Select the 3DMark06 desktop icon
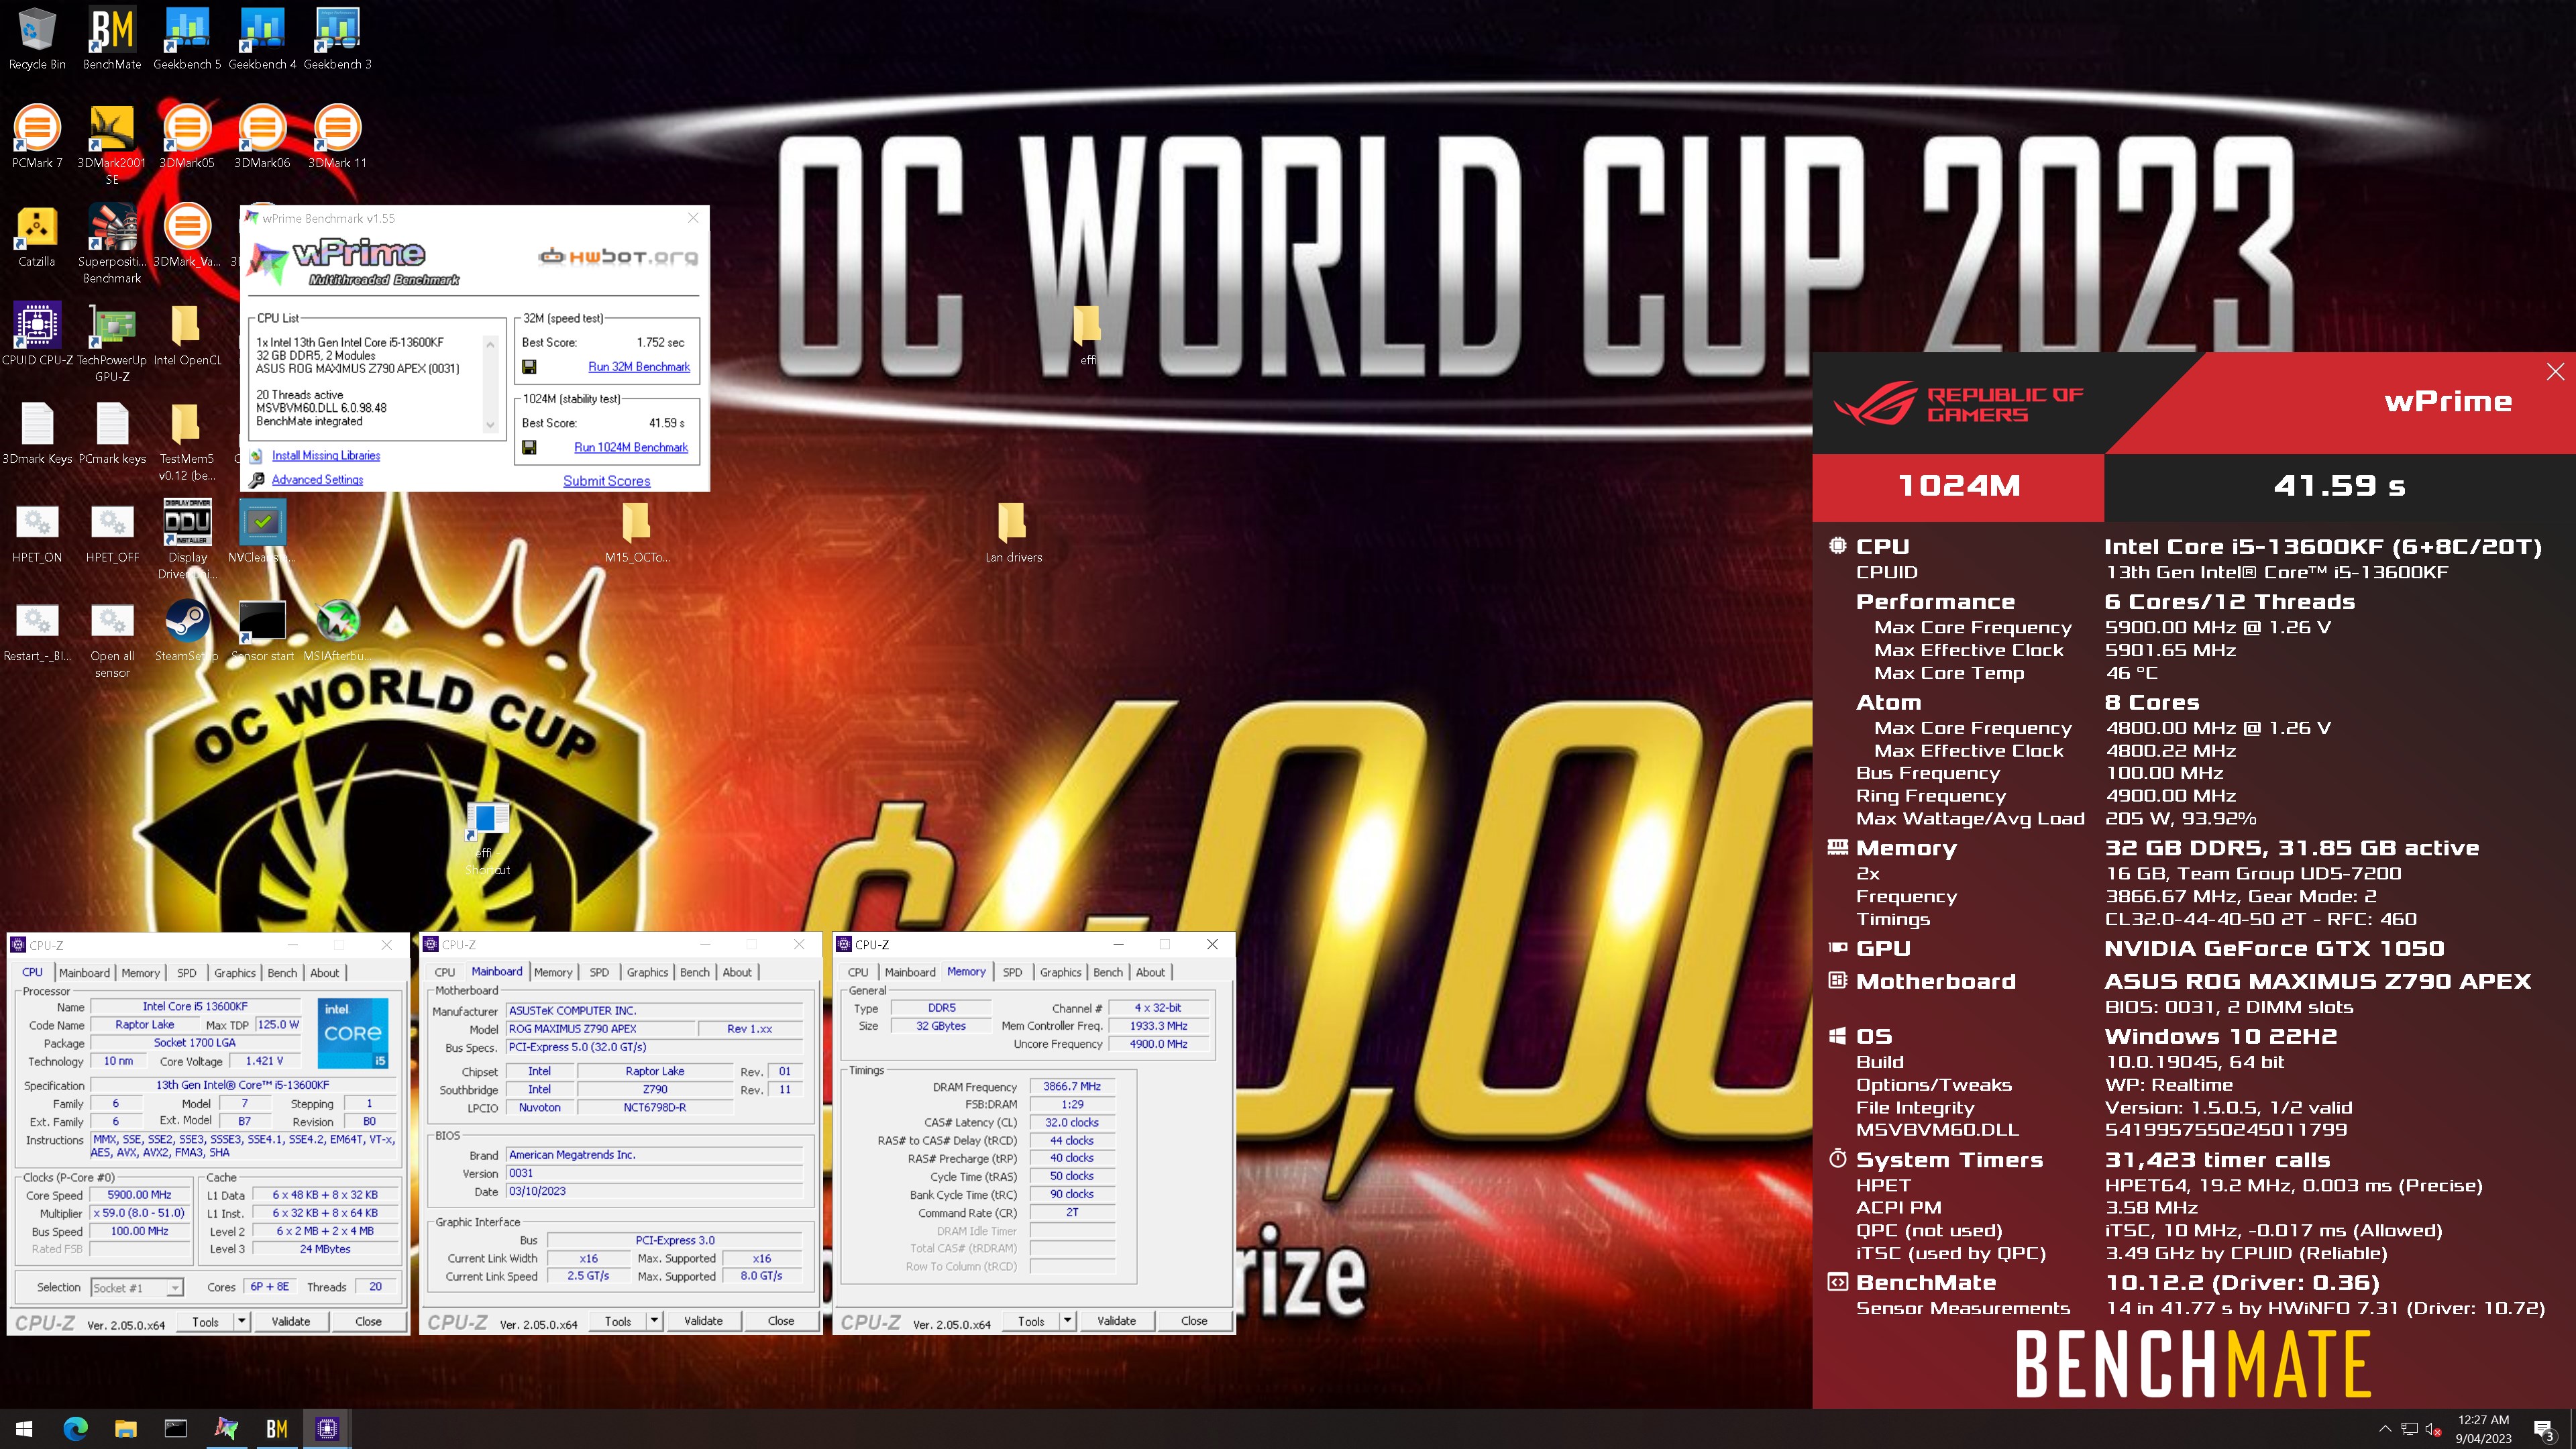 click(x=262, y=136)
